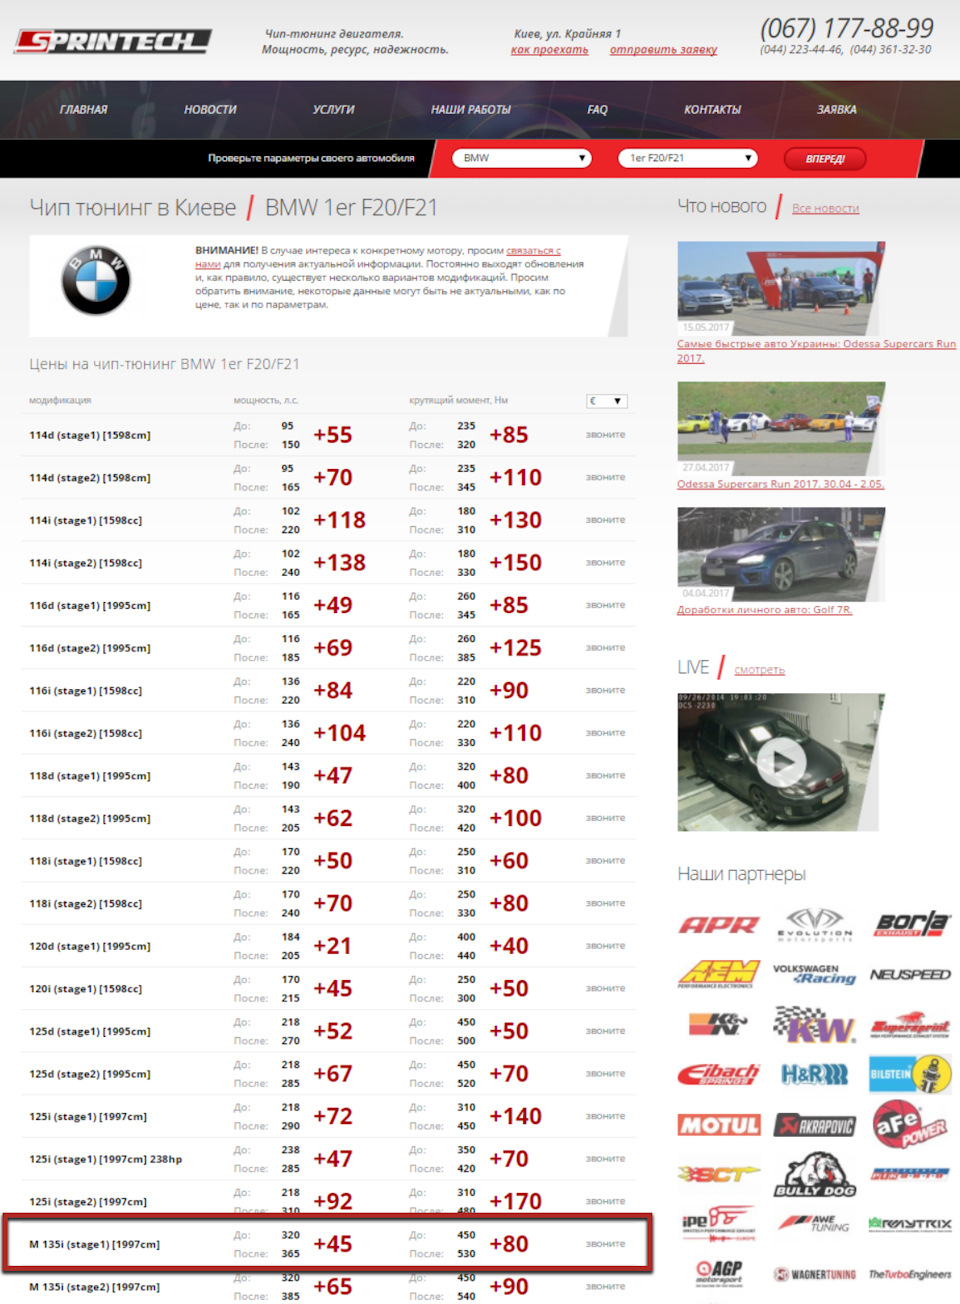
Task: Open the BMW car brand dropdown
Action: [x=522, y=158]
